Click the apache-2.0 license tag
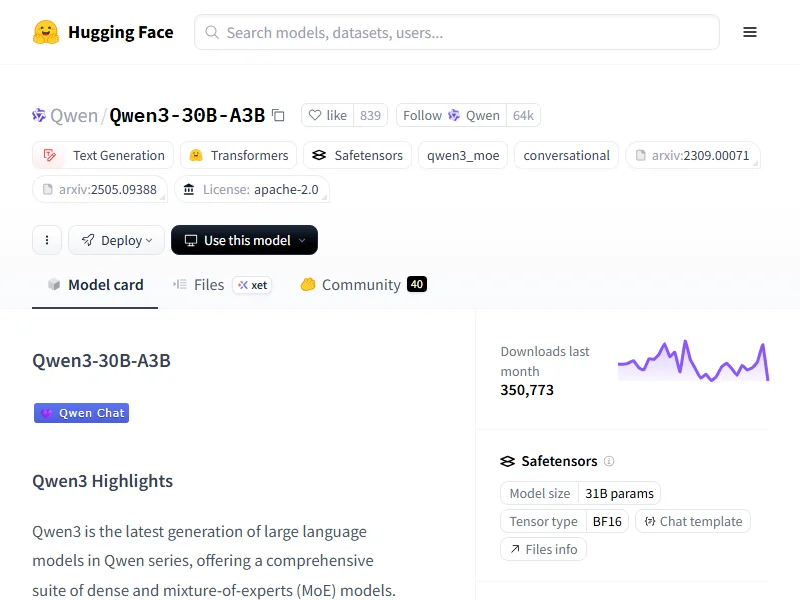This screenshot has width=800, height=600. click(251, 189)
